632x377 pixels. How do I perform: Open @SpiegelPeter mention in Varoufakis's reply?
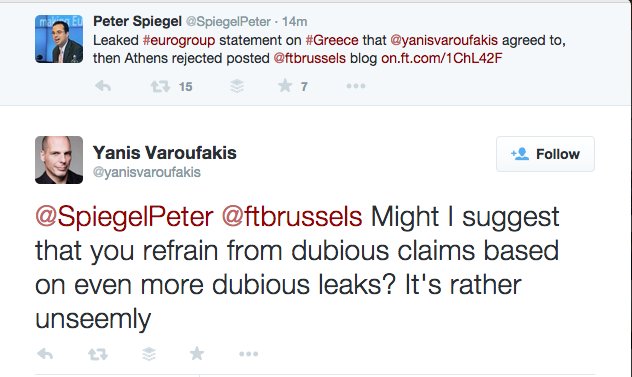pyautogui.click(x=124, y=217)
